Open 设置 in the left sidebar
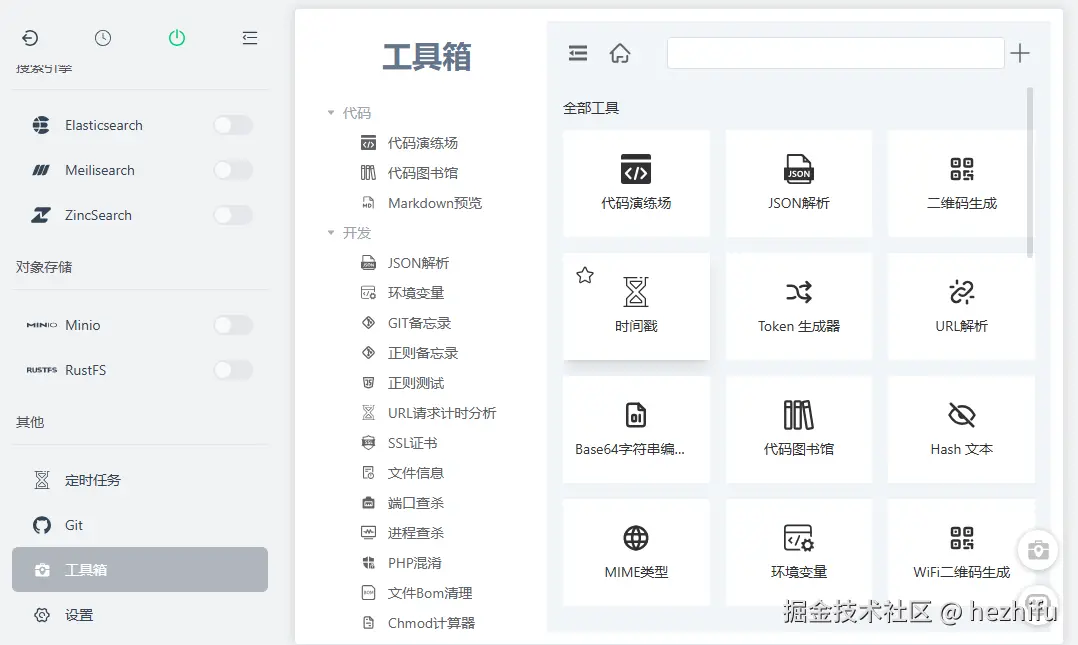This screenshot has height=645, width=1078. coord(140,615)
